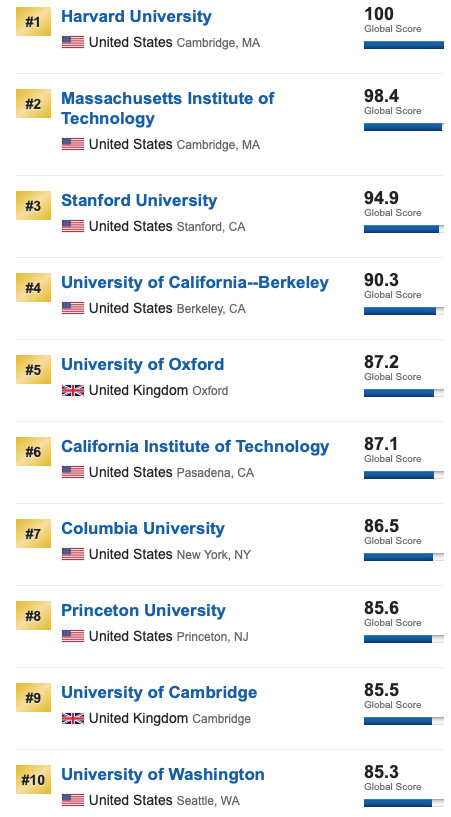Viewport: 451px width, 817px height.
Task: Click the #7 rank badge for Columbia
Action: [33, 534]
